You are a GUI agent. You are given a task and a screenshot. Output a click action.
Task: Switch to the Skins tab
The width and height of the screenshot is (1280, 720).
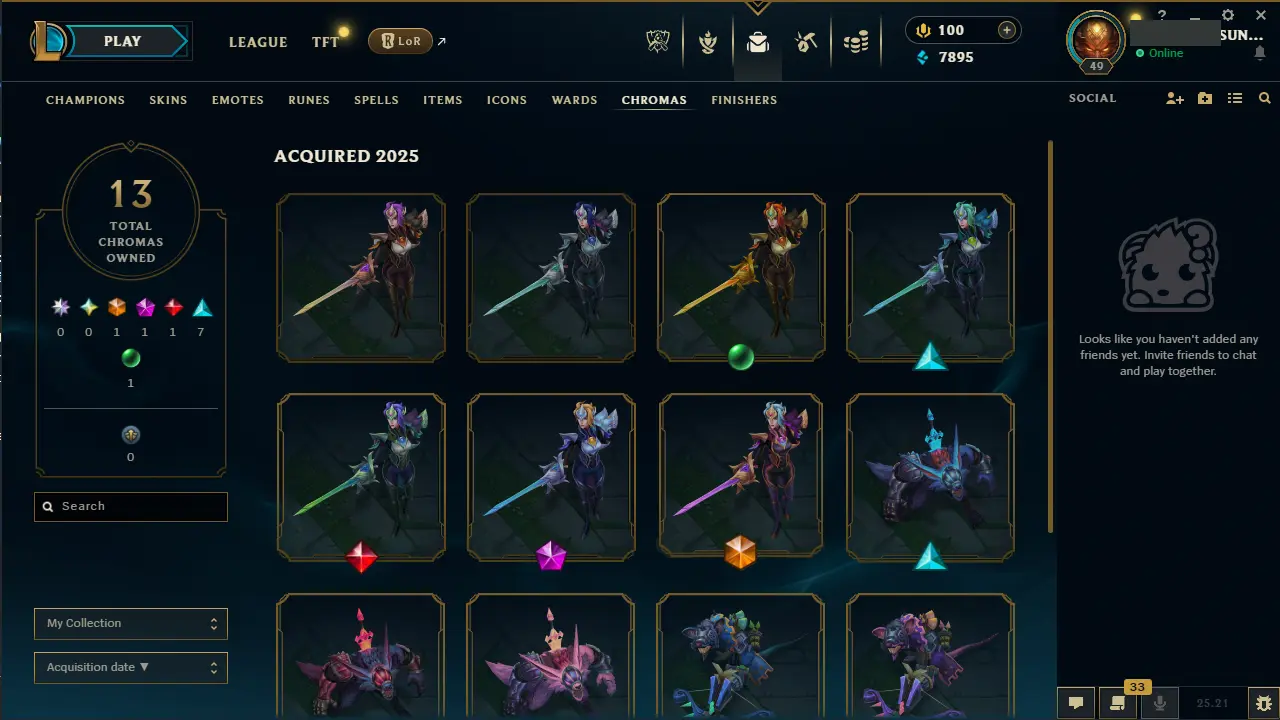coord(168,100)
